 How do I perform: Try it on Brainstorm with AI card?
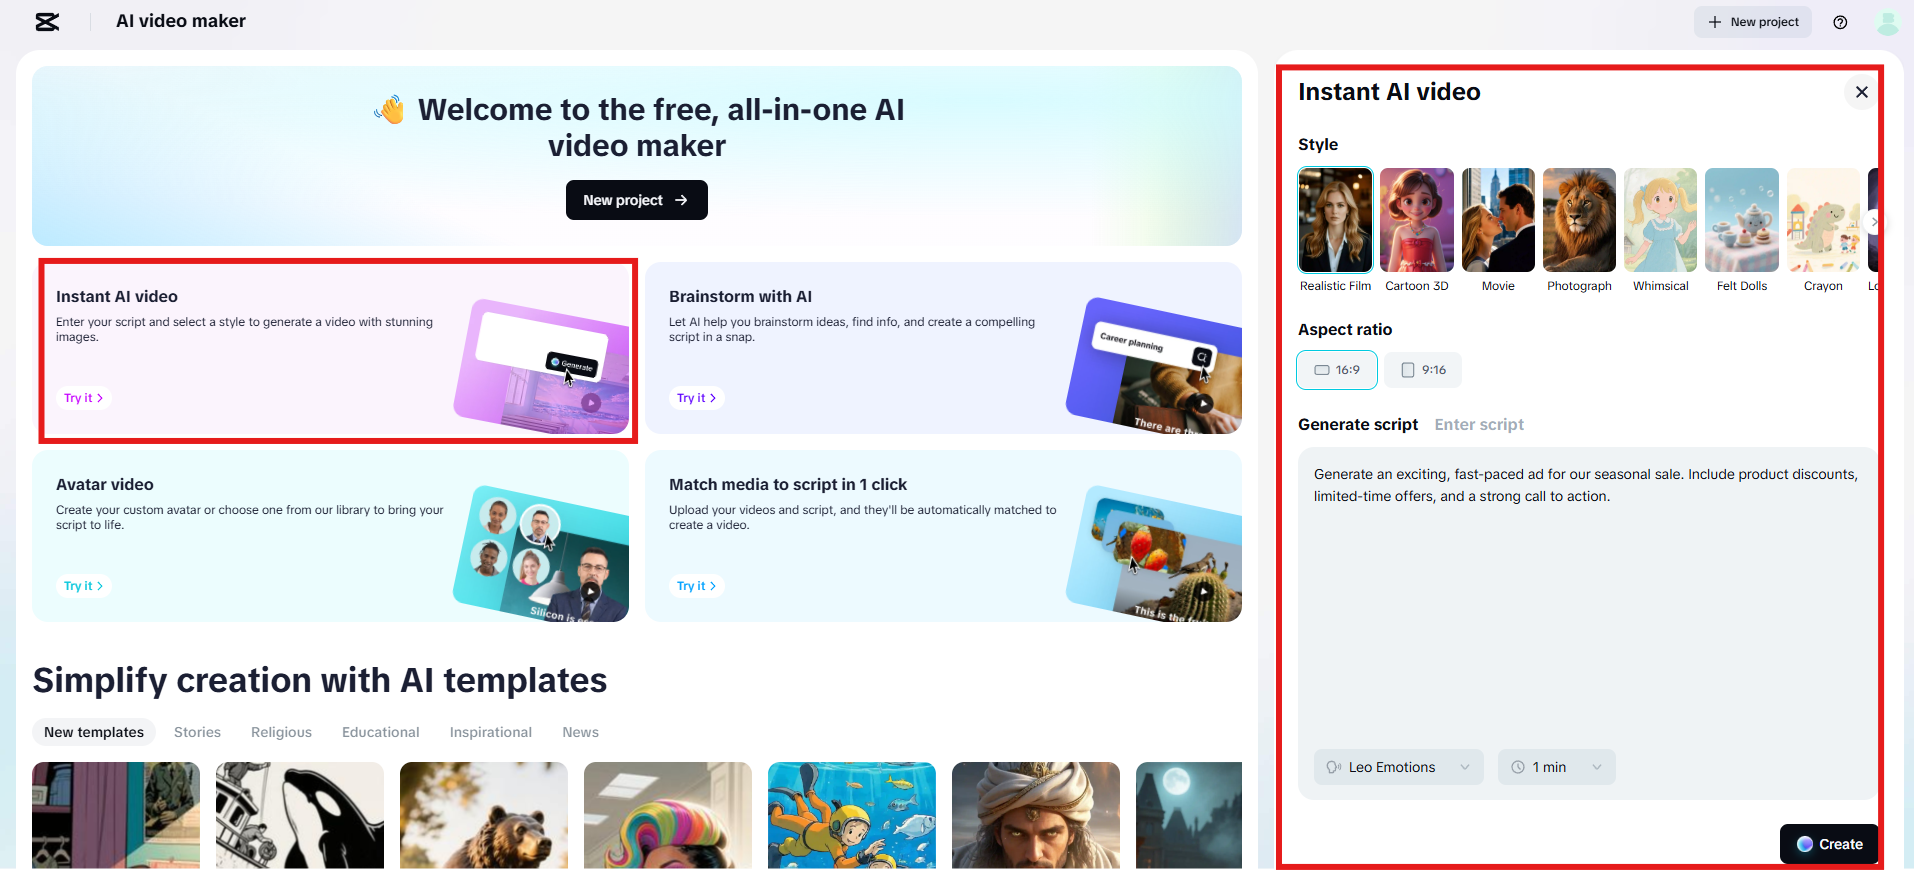pyautogui.click(x=697, y=398)
